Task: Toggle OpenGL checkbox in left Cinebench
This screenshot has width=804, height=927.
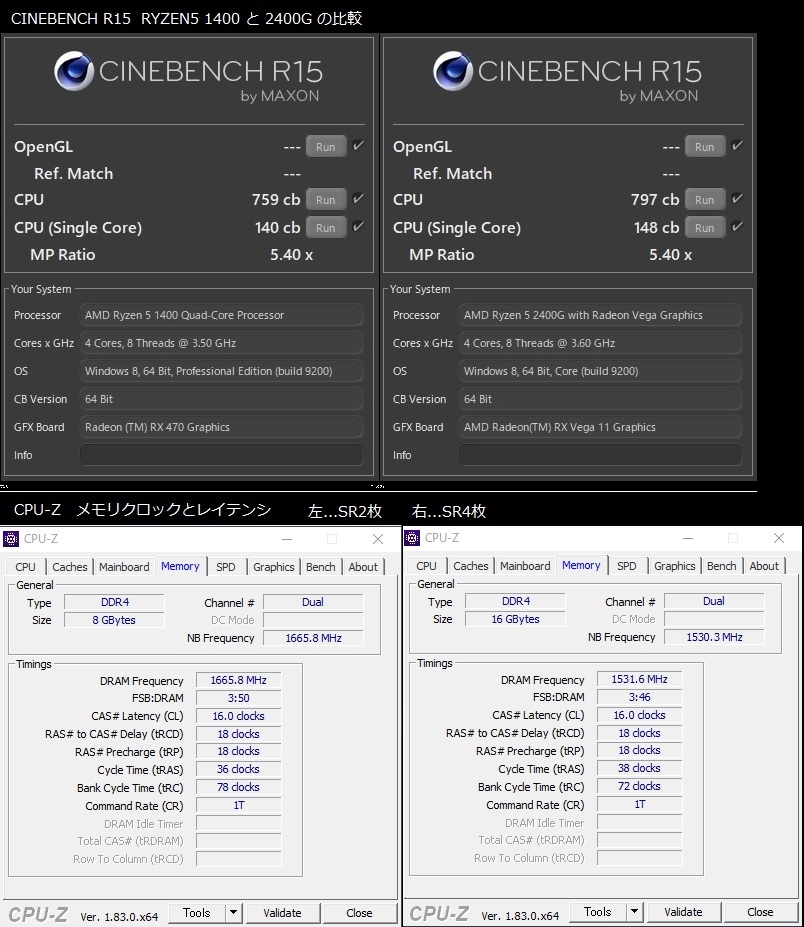Action: [358, 145]
